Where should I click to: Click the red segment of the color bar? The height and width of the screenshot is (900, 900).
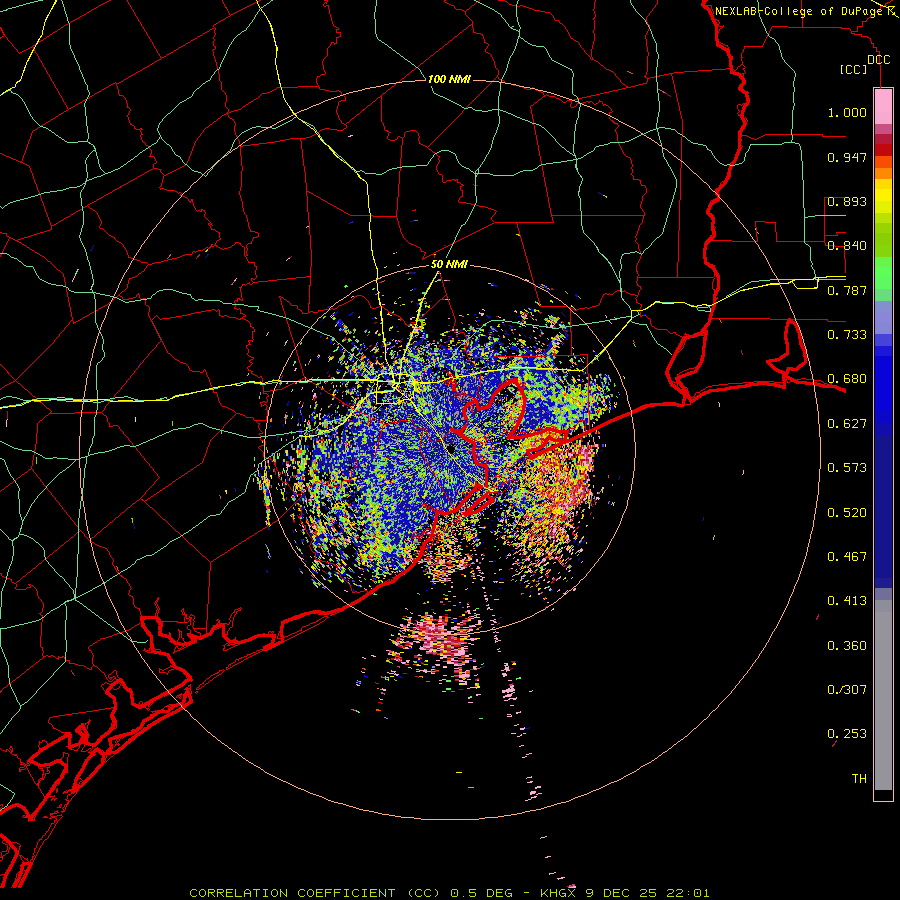click(883, 149)
